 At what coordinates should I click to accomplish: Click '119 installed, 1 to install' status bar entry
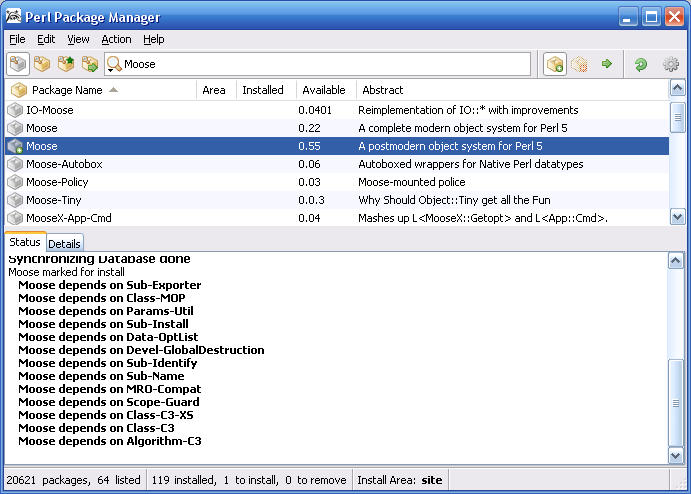tap(249, 480)
